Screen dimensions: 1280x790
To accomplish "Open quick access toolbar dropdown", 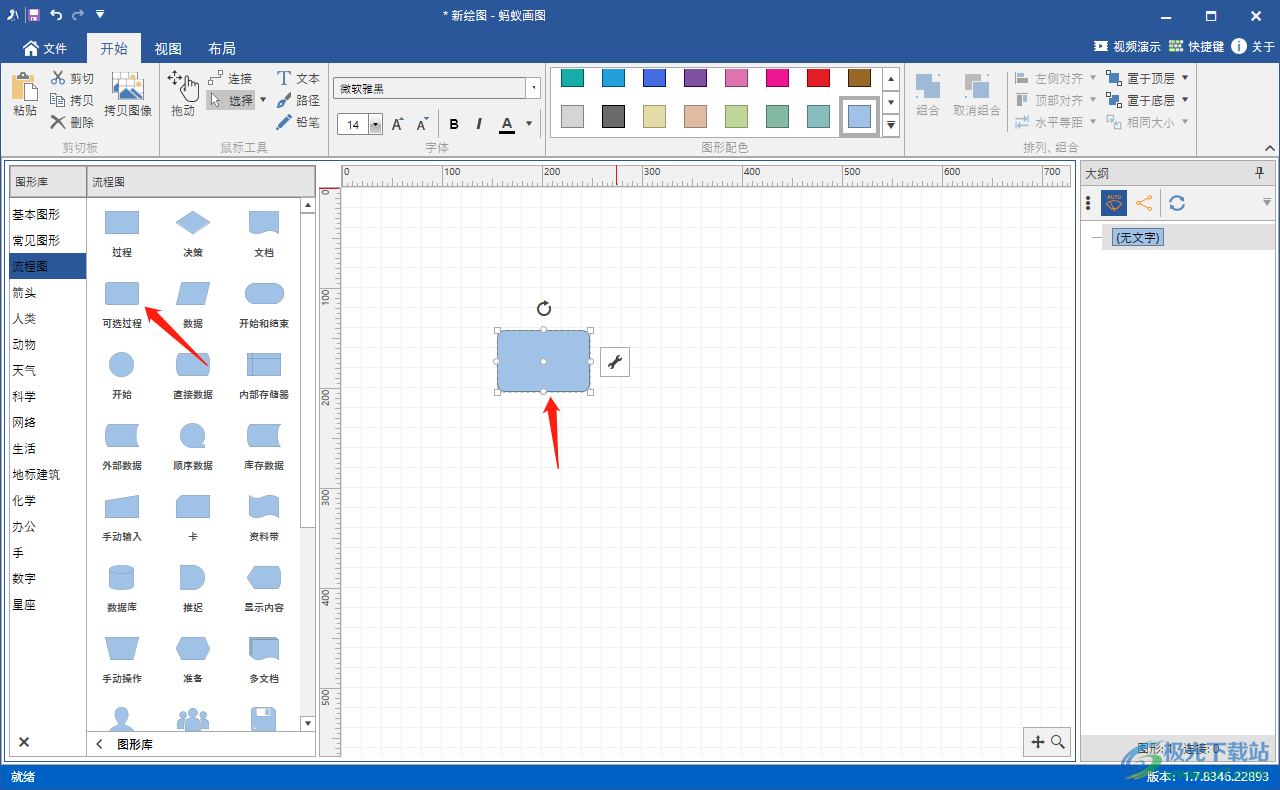I will coord(100,15).
